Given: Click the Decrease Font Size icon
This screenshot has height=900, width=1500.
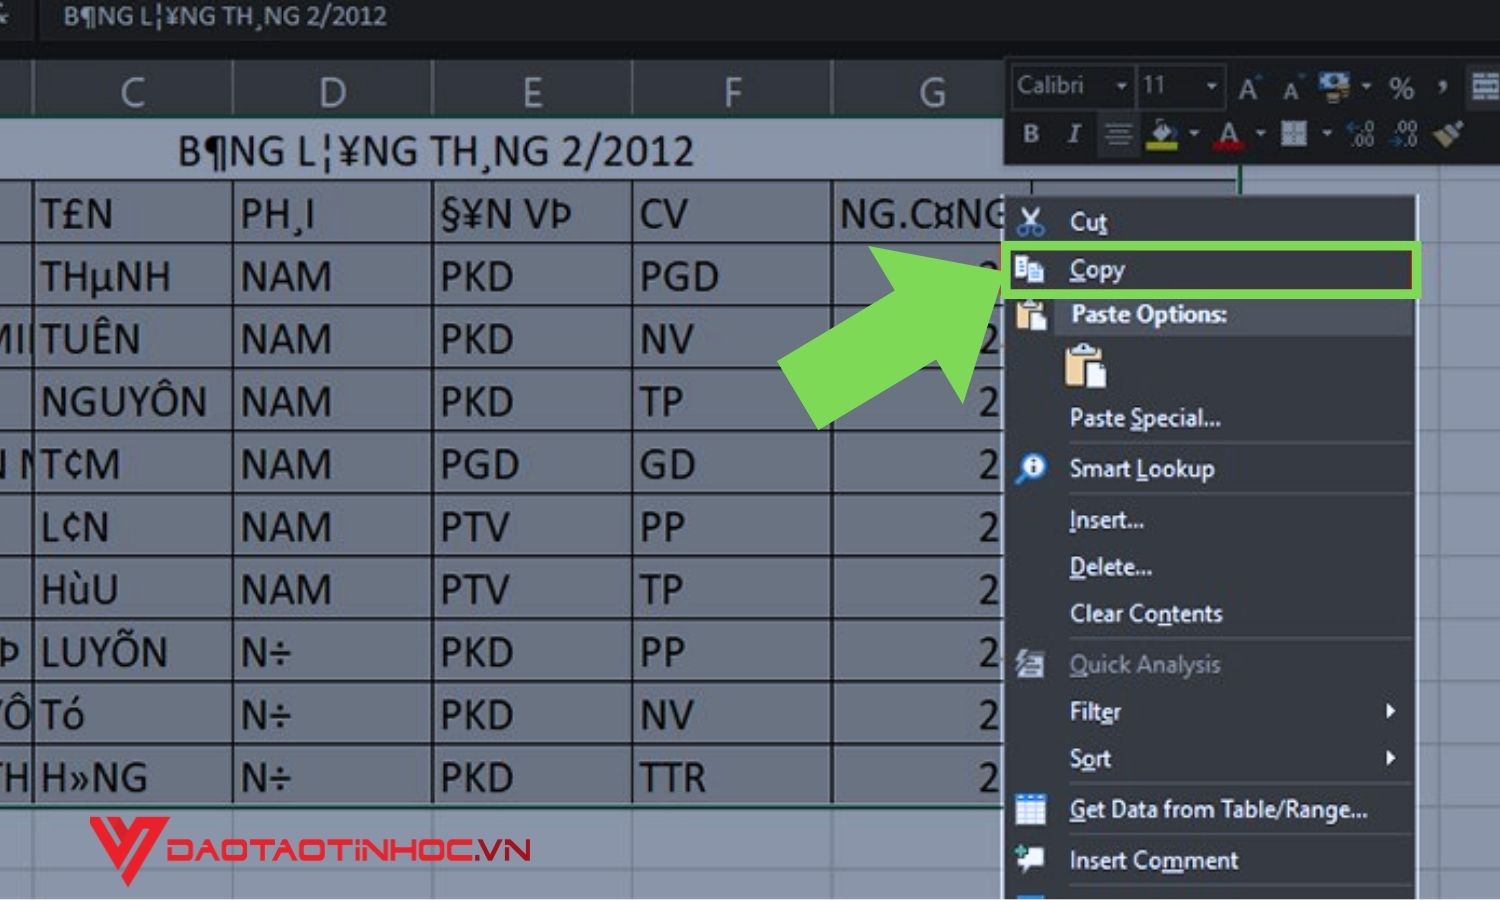Looking at the screenshot, I should click(1291, 90).
